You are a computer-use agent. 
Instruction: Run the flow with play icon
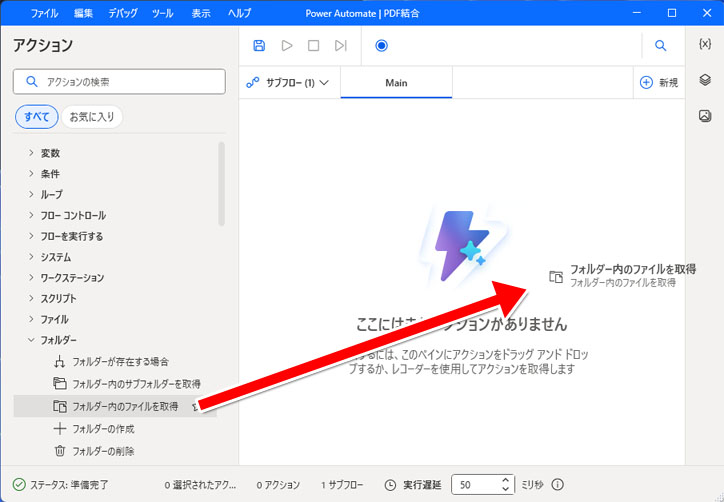[287, 46]
